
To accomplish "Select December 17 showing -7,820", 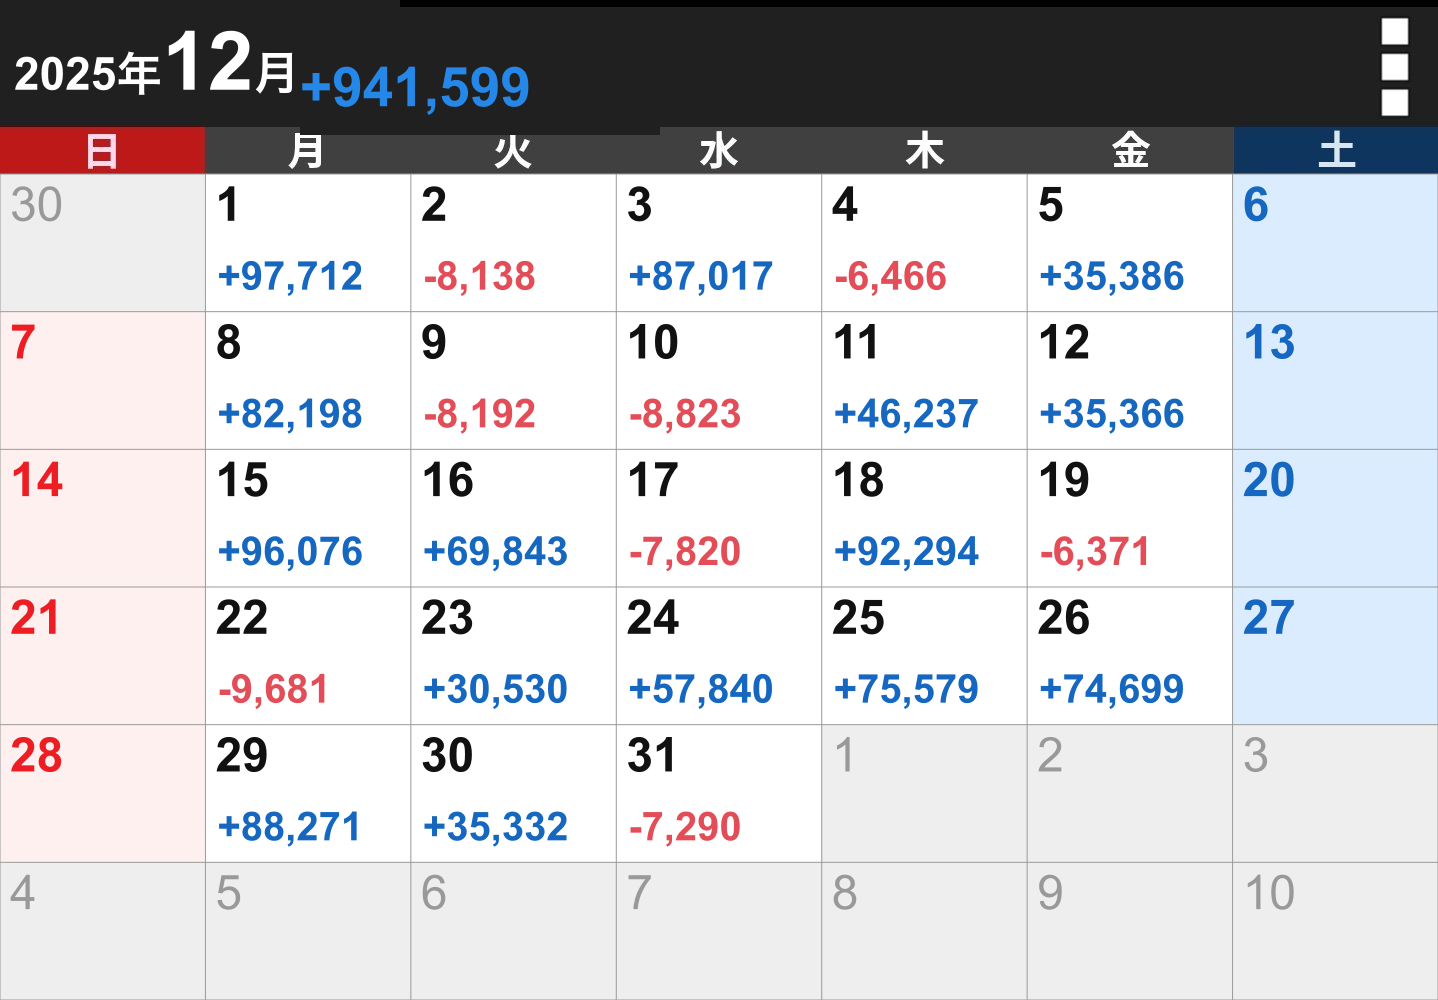I will [719, 518].
